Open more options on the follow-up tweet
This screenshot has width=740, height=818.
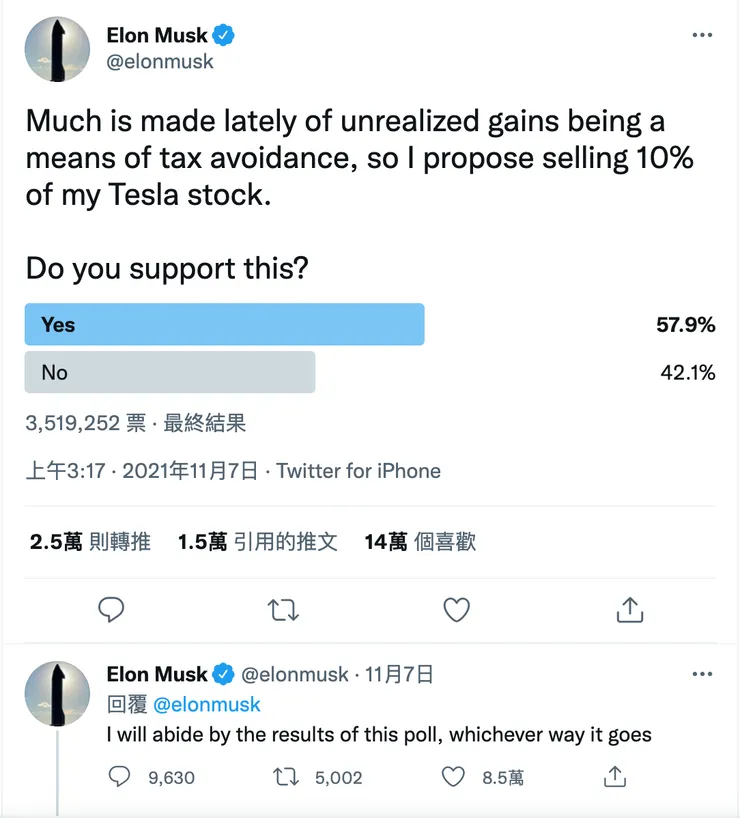coord(702,674)
